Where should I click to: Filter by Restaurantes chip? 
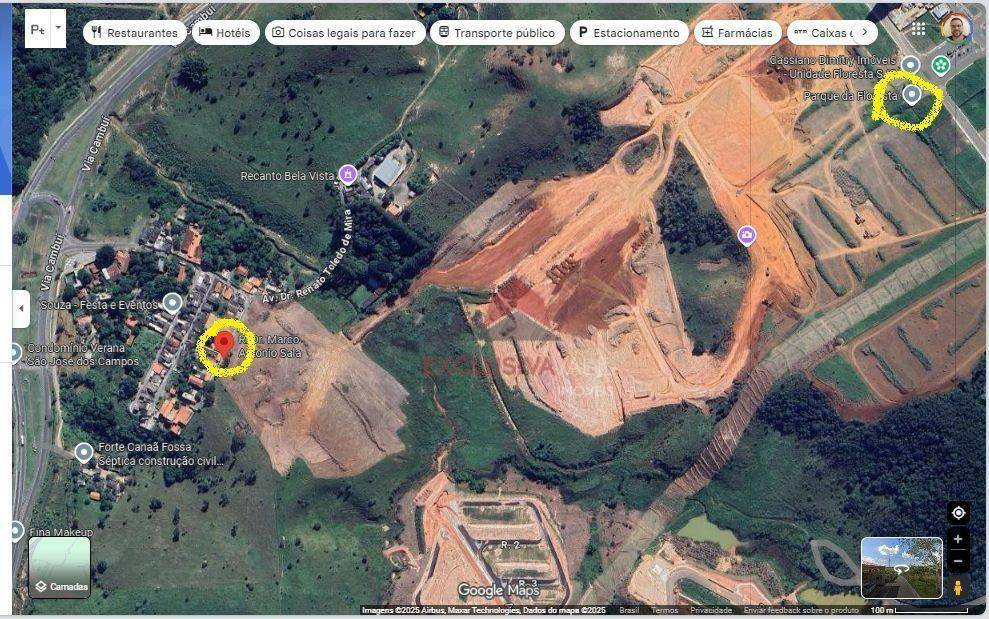coord(134,33)
